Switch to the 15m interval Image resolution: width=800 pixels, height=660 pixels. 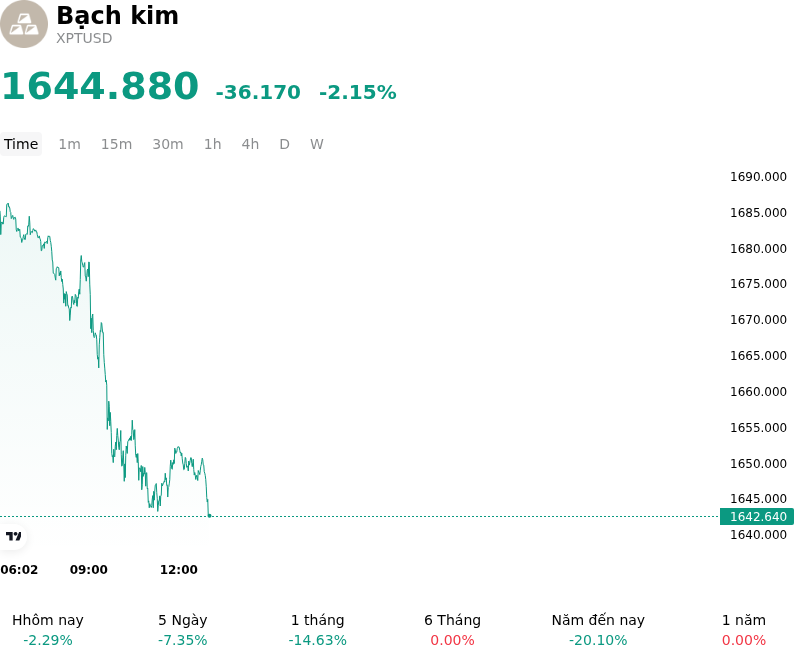coord(116,144)
